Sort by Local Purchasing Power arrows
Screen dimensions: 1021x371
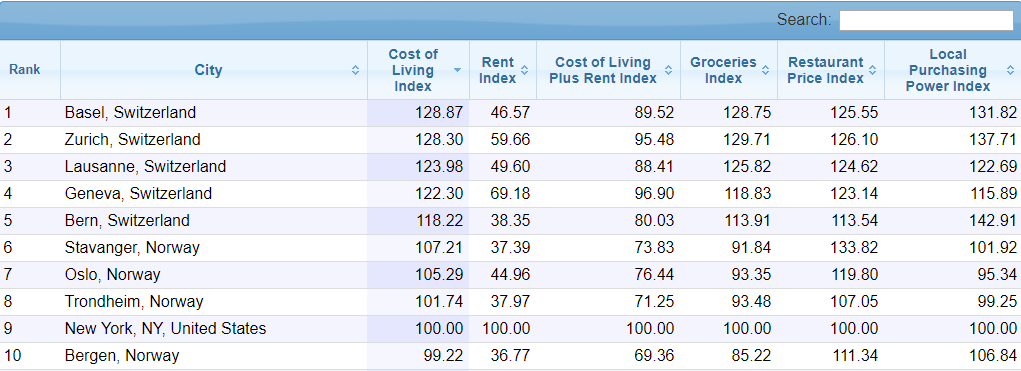pyautogui.click(x=1010, y=70)
